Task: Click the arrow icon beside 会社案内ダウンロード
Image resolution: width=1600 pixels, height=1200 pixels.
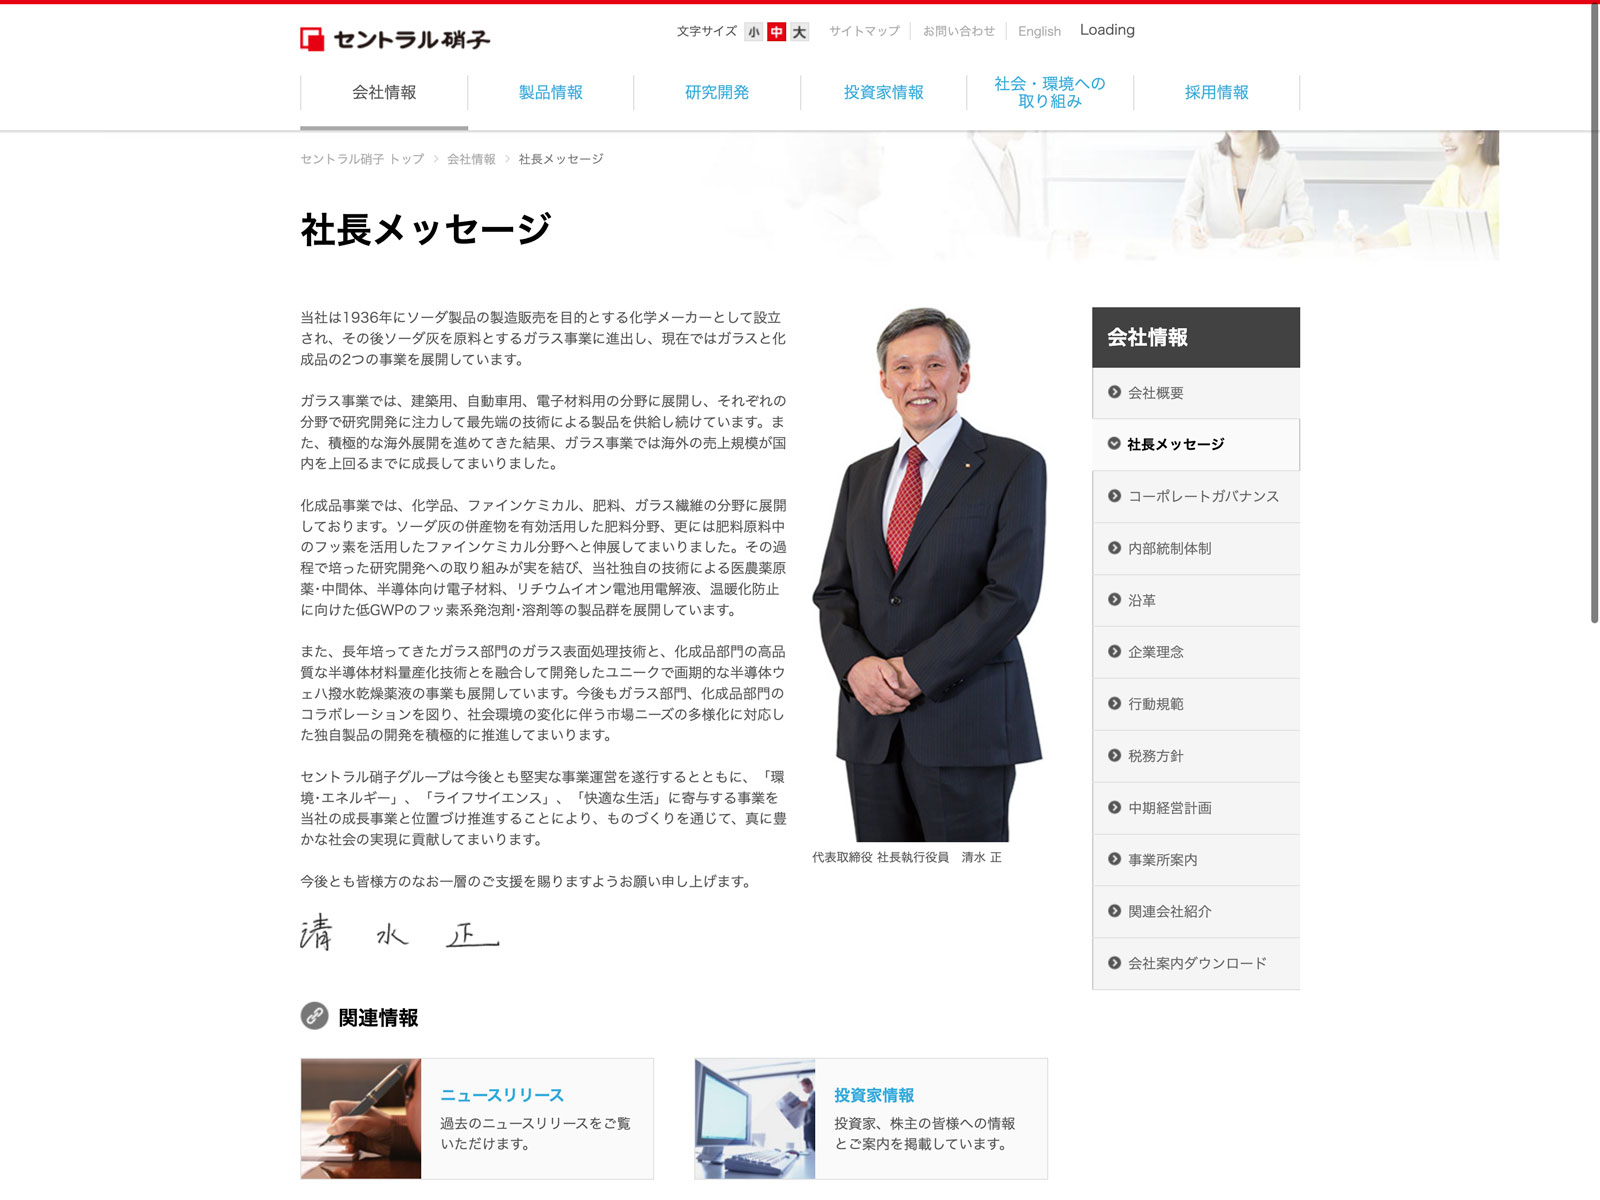Action: point(1114,963)
